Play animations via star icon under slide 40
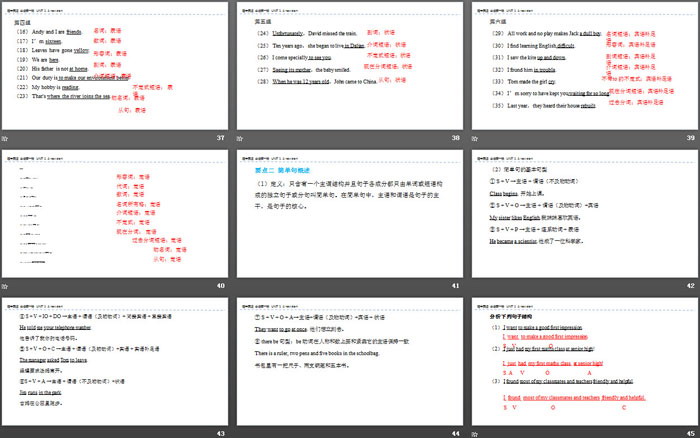This screenshot has width=700, height=438. (x=5, y=286)
